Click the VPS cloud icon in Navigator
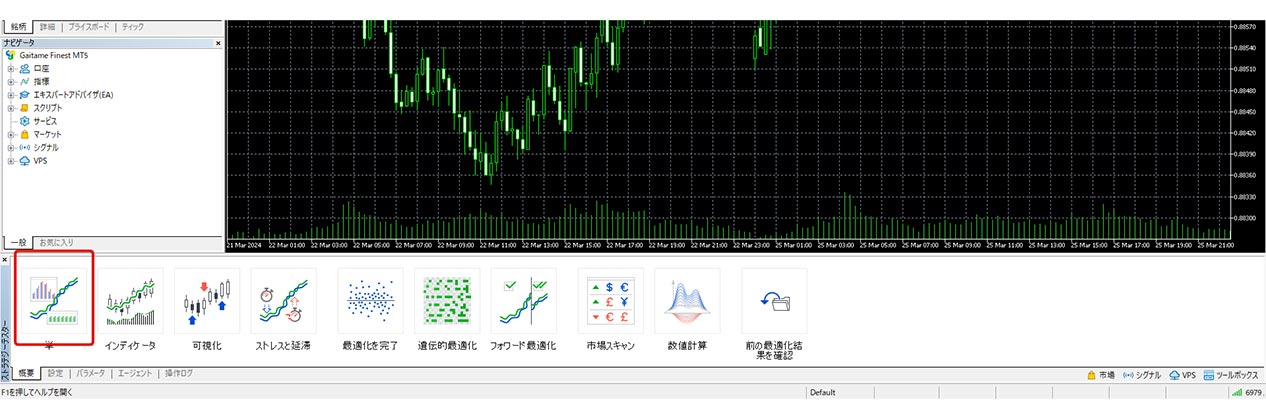This screenshot has width=1266, height=416. pyautogui.click(x=24, y=160)
